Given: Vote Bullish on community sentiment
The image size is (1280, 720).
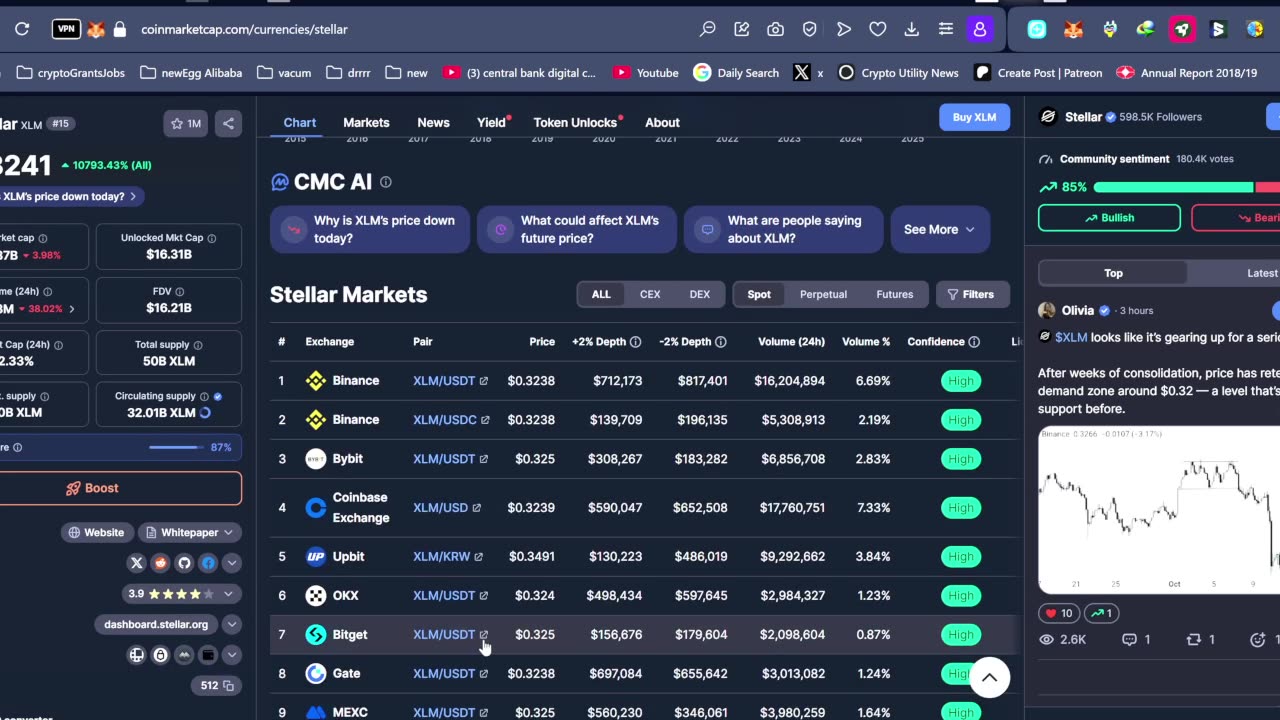Looking at the screenshot, I should 1109,218.
